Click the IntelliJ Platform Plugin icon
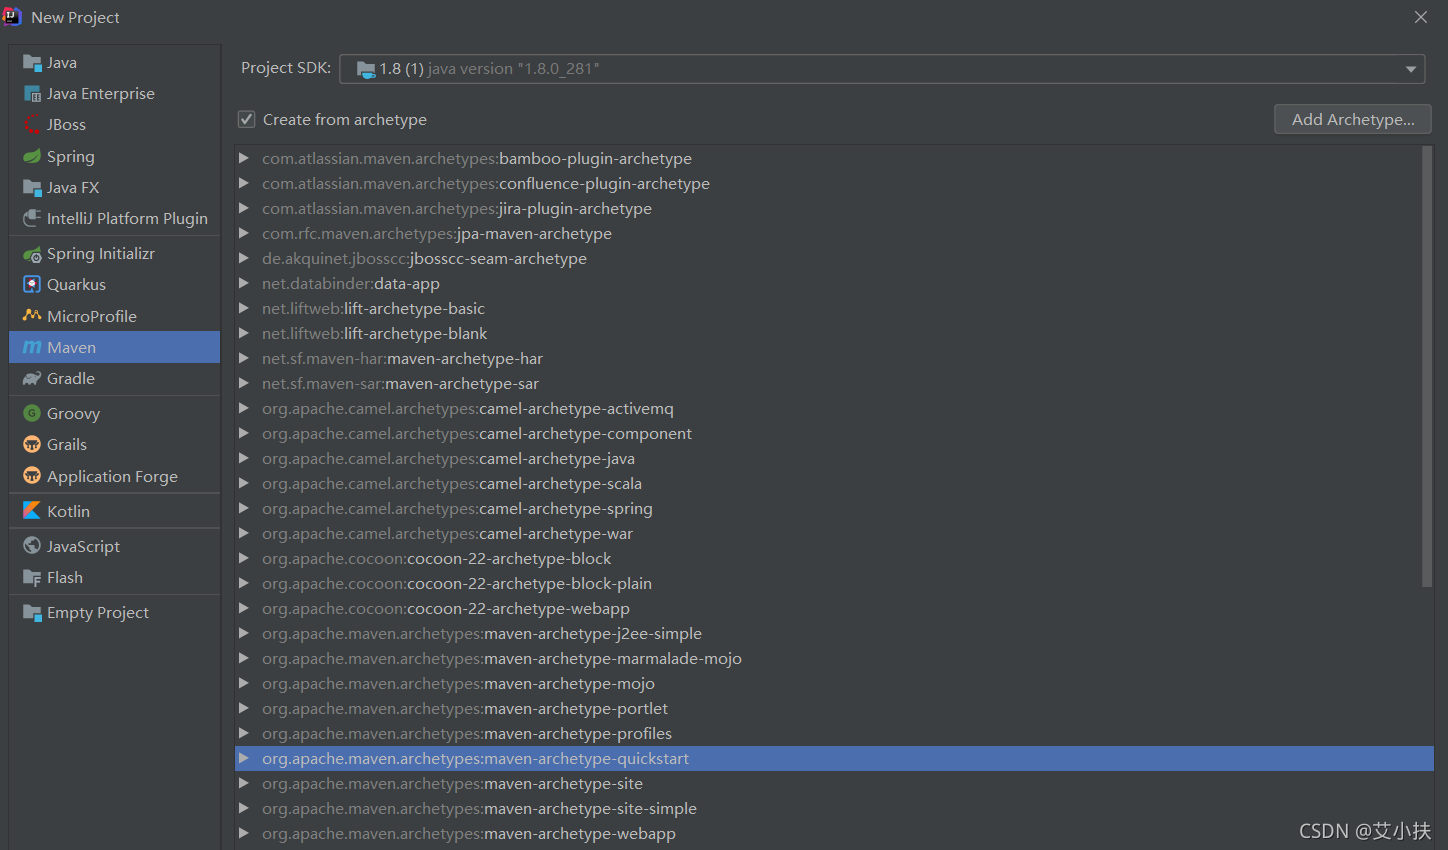 click(x=32, y=219)
